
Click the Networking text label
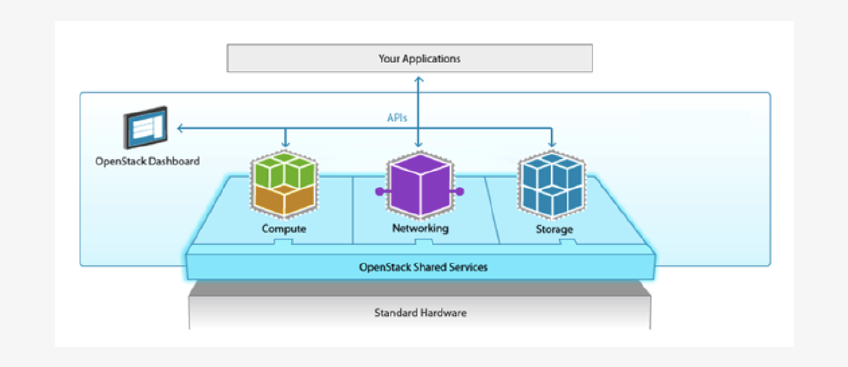tap(420, 228)
